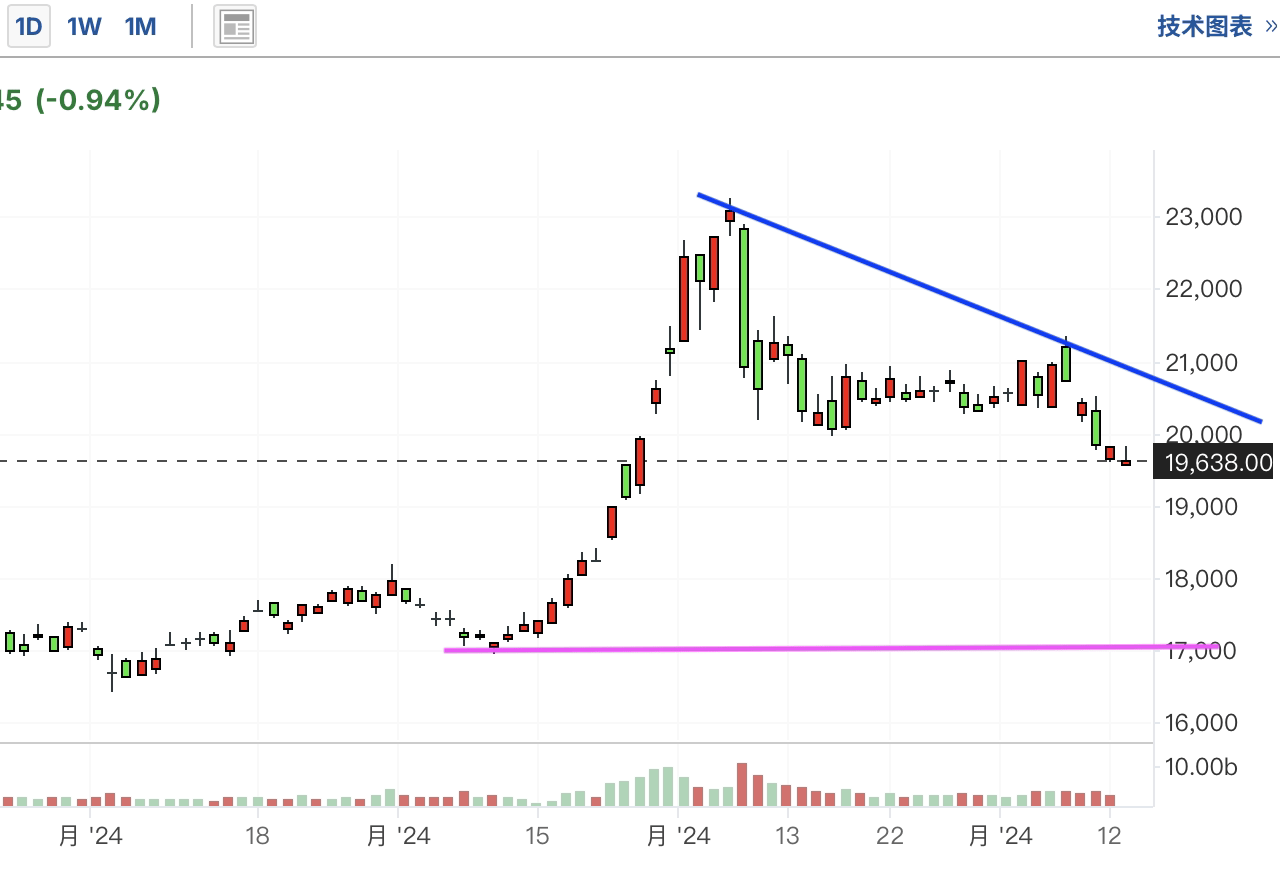Click the date label 22
The height and width of the screenshot is (872, 1280).
click(x=889, y=835)
